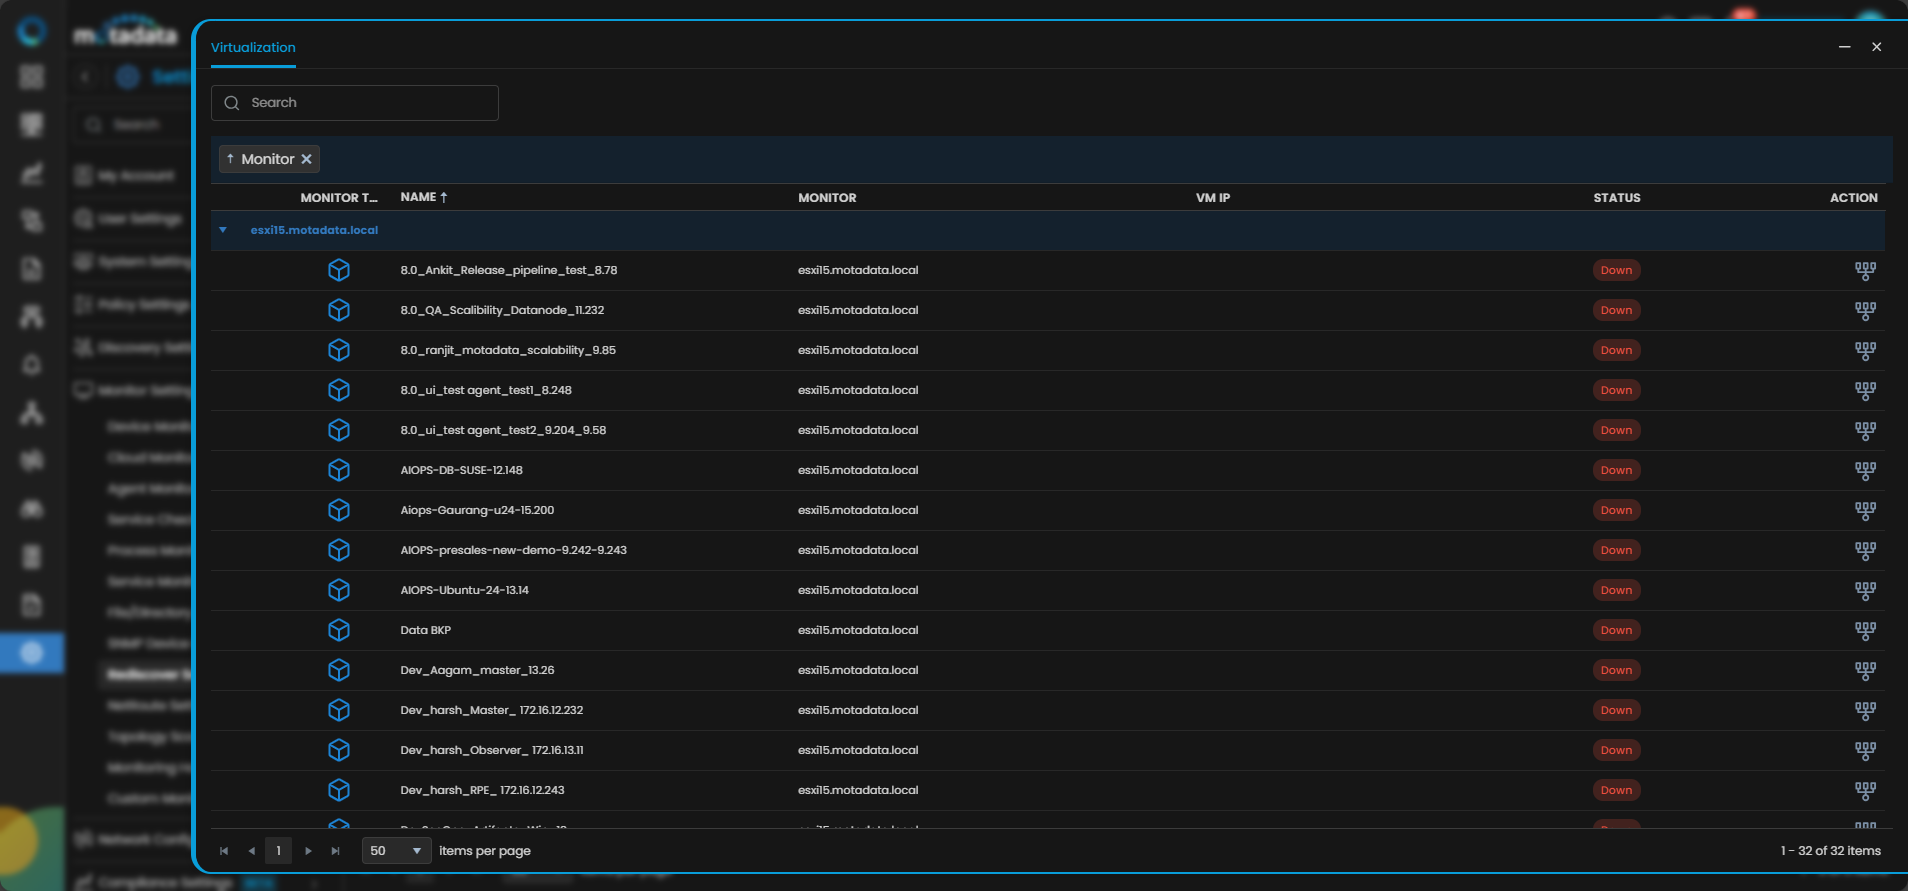Click Down status of AIOPS-DB-SUSE-12.148
The image size is (1908, 891).
tap(1616, 470)
